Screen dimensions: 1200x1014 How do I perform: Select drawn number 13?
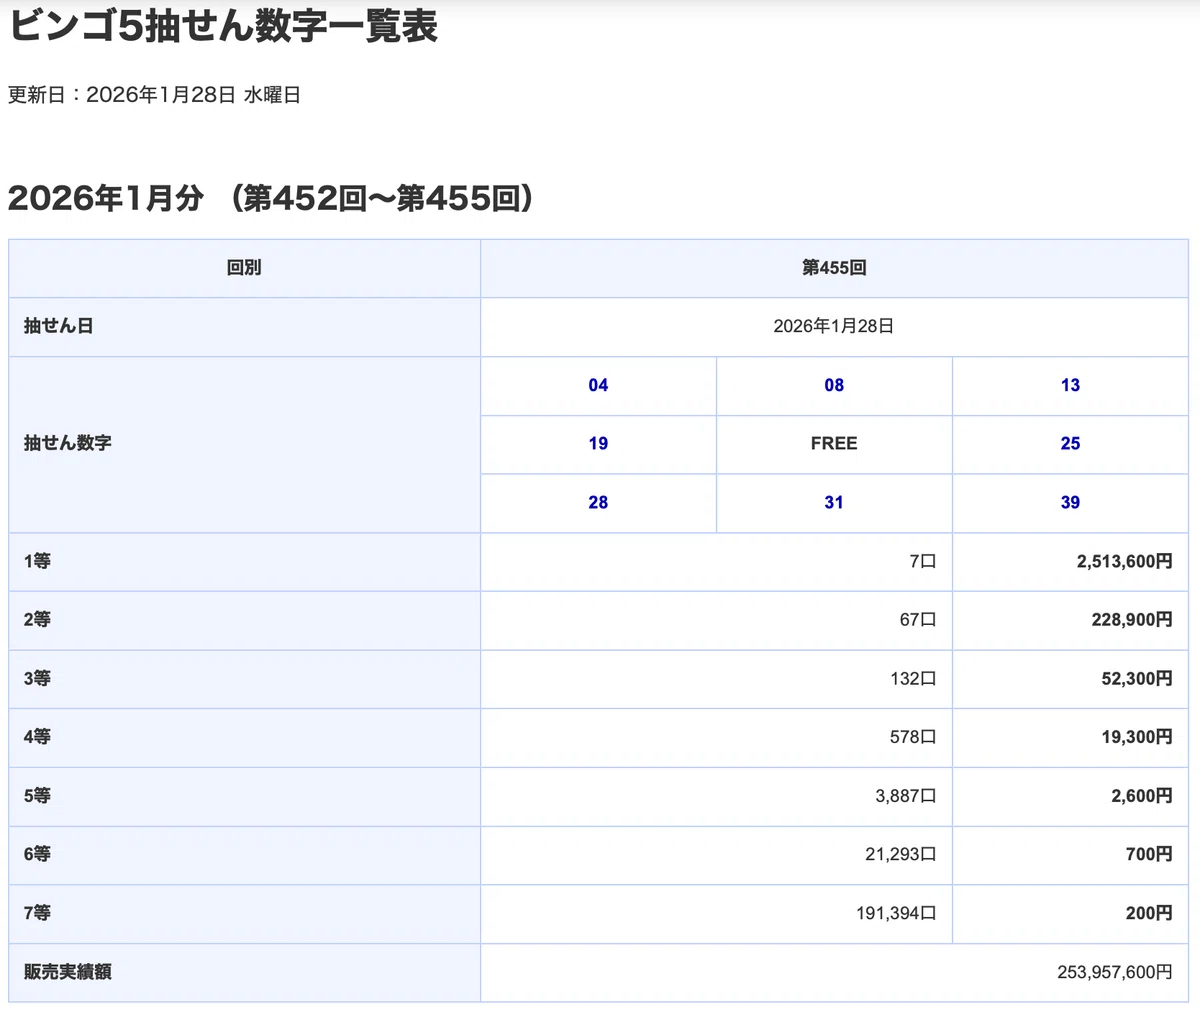(x=1070, y=385)
